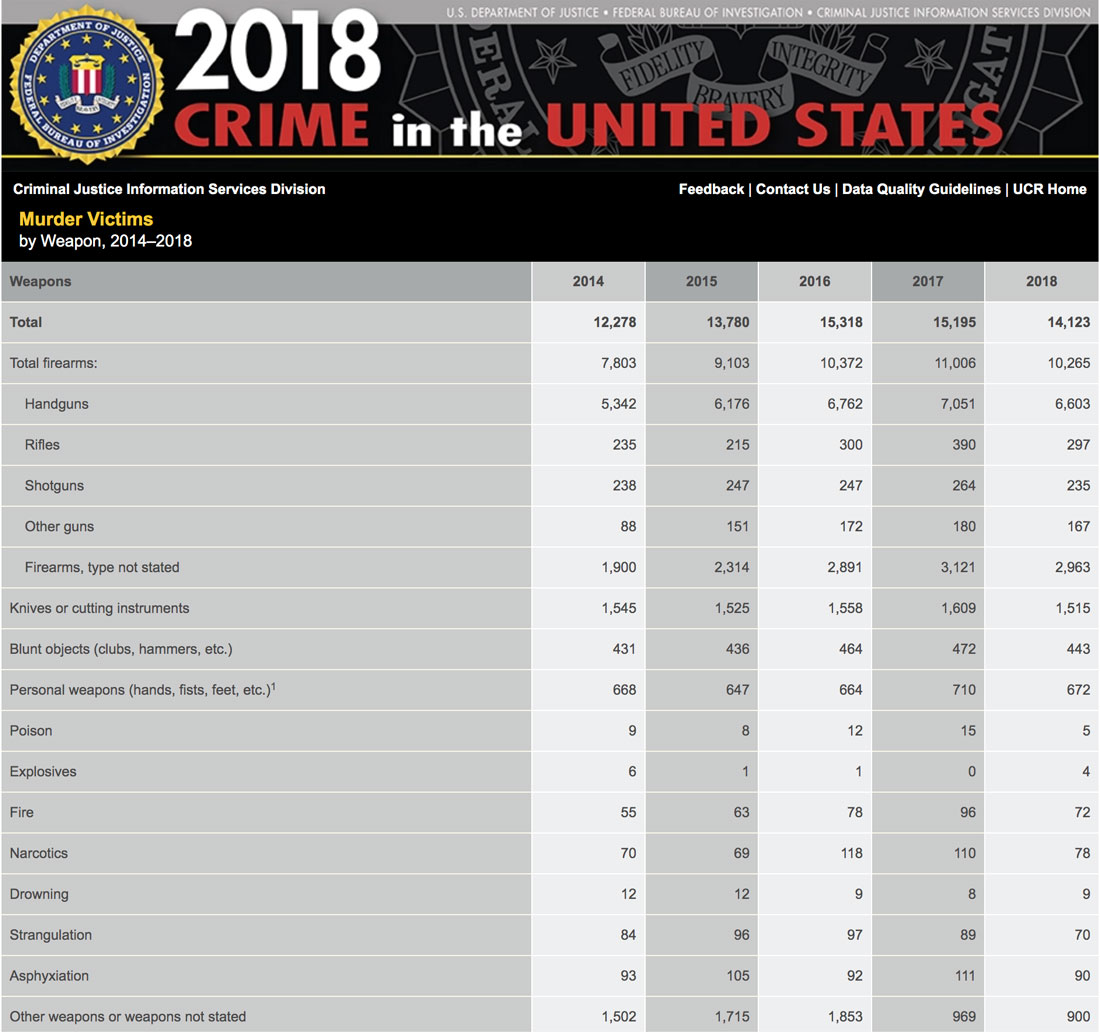Viewport: 1100px width, 1034px height.
Task: Navigate to UCR Home
Action: point(1049,189)
